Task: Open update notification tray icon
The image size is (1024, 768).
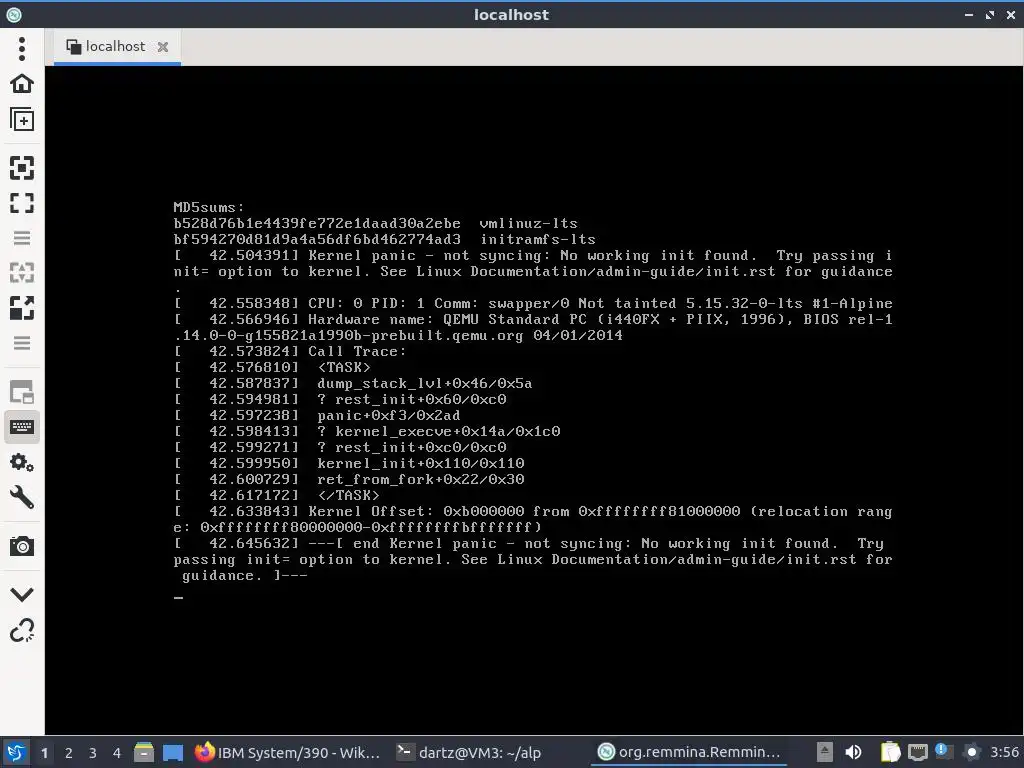Action: (x=944, y=751)
